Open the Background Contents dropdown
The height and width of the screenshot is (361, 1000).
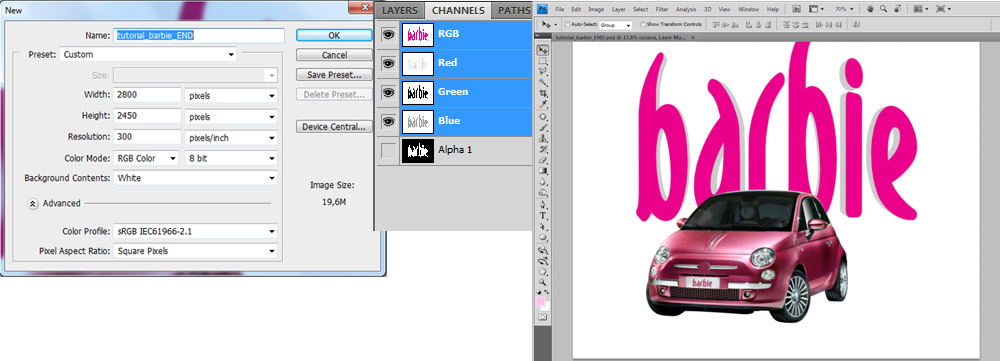coord(195,178)
